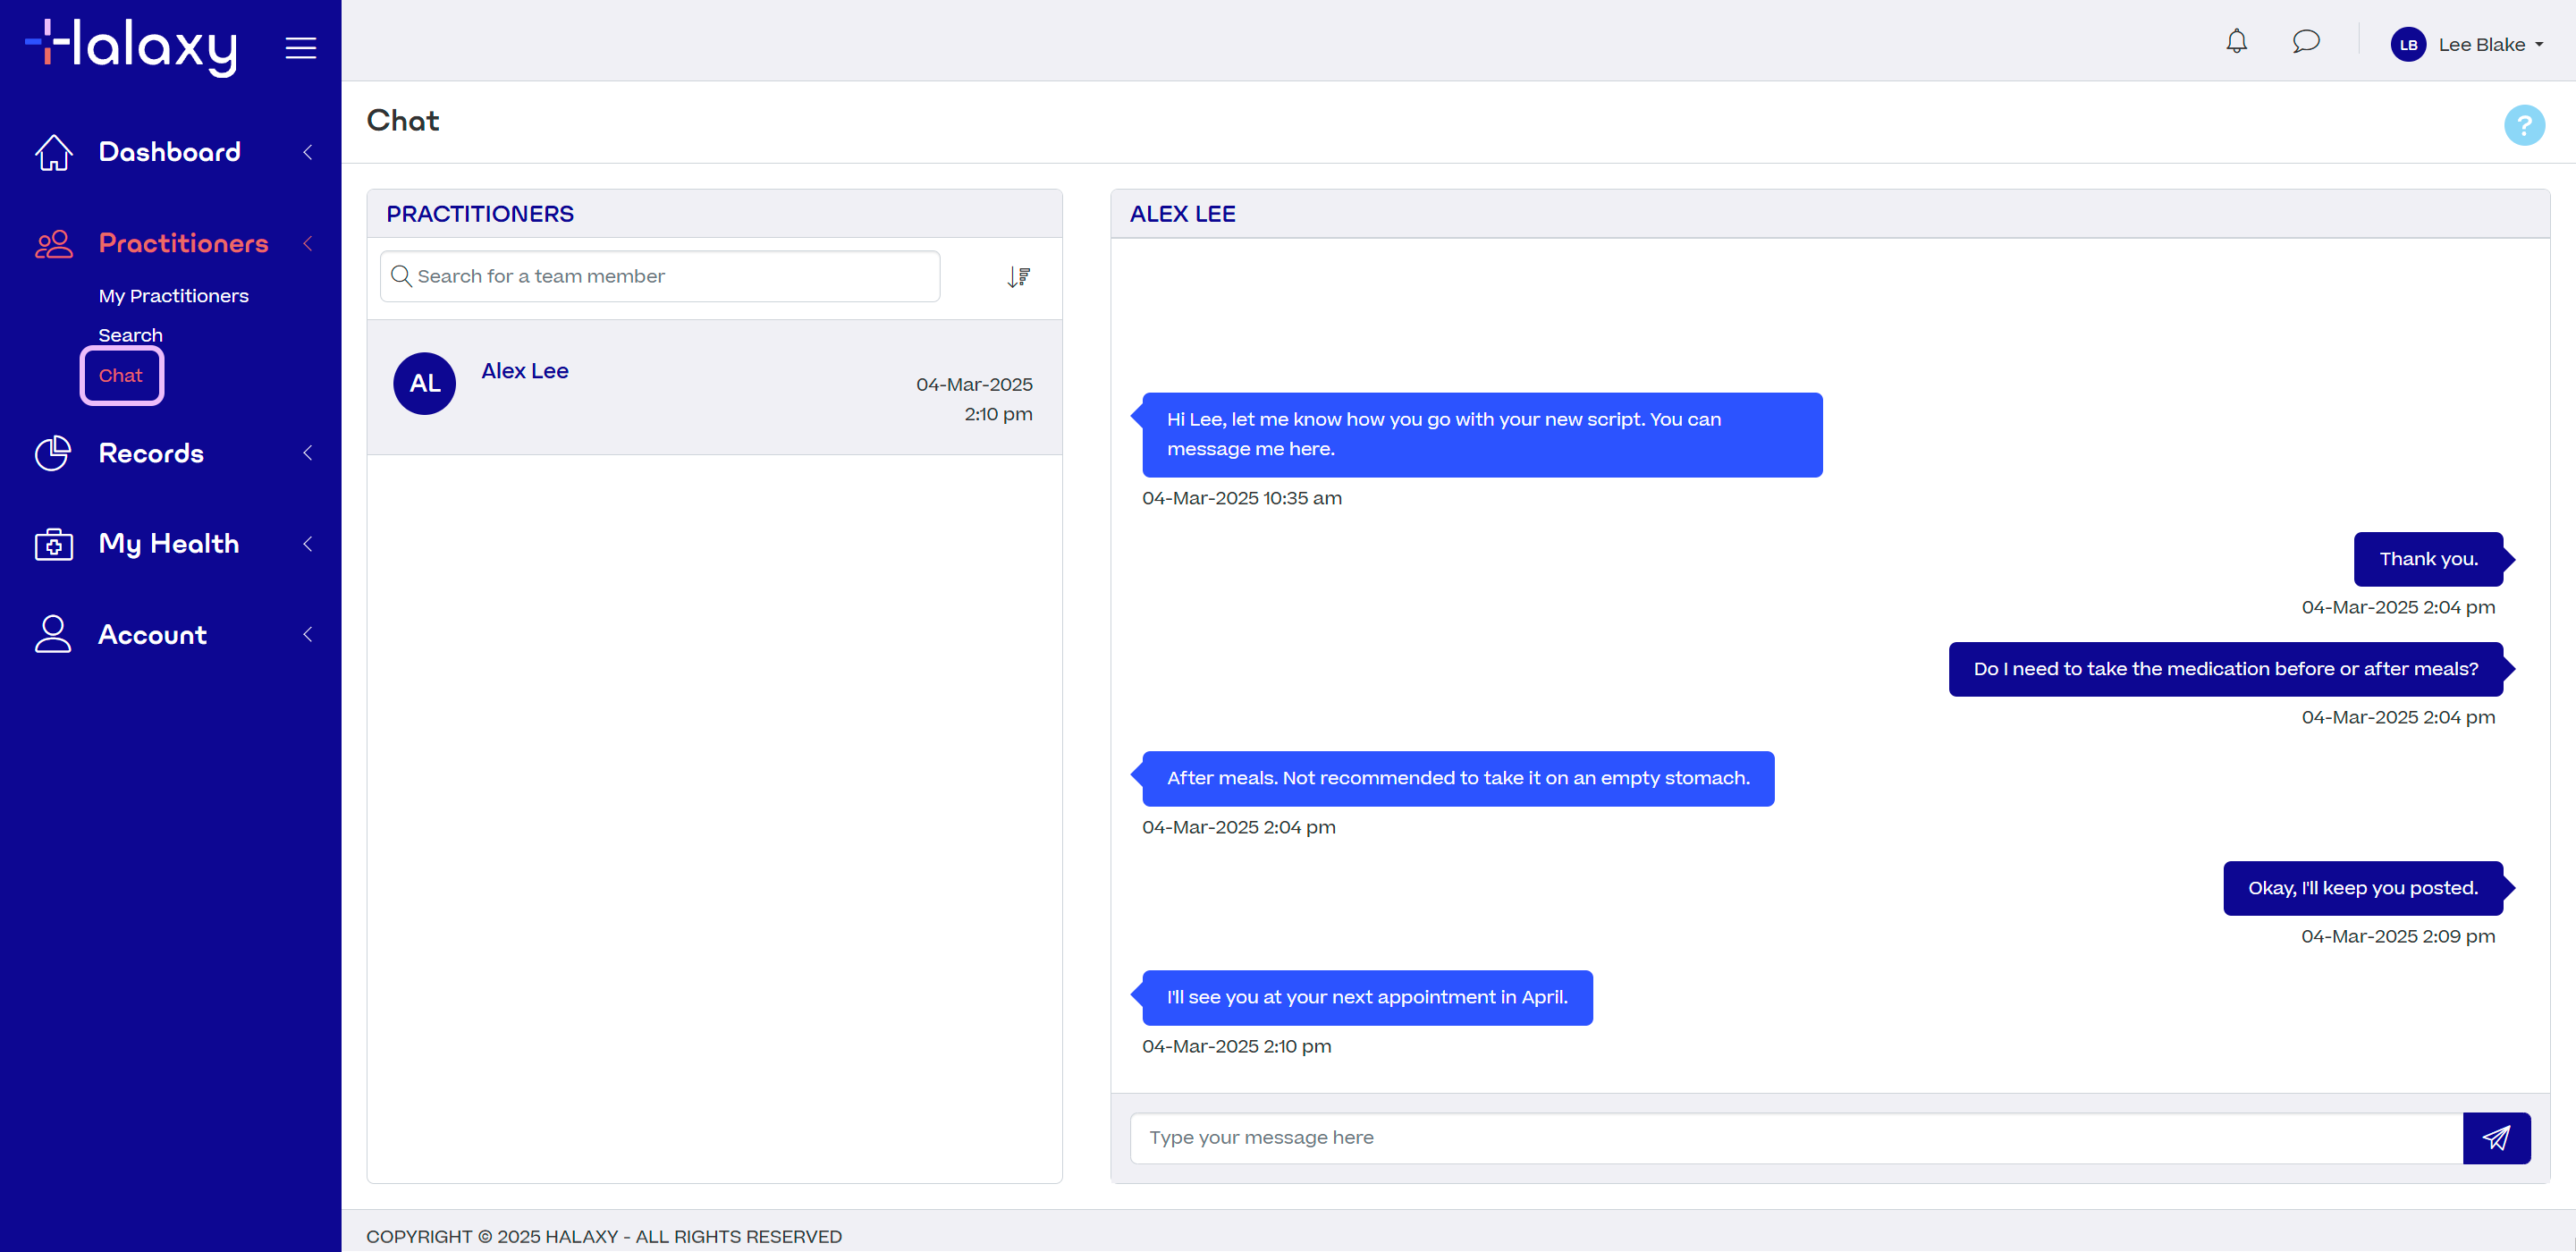Collapse the My Health section chevron
Image resolution: width=2576 pixels, height=1252 pixels.
pyautogui.click(x=308, y=544)
